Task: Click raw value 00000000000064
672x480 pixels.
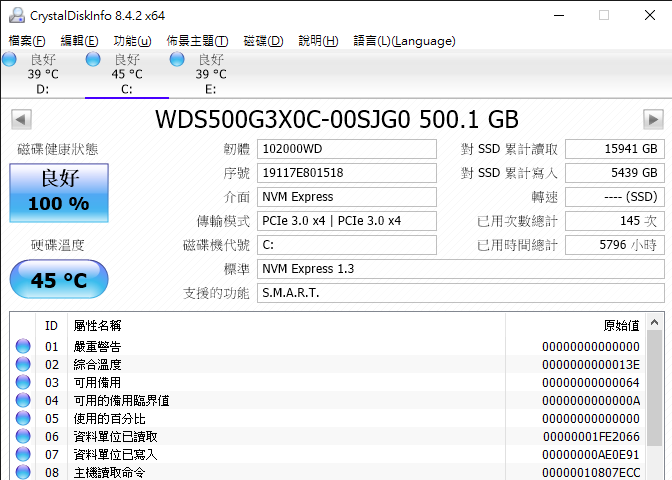Action: coord(591,383)
